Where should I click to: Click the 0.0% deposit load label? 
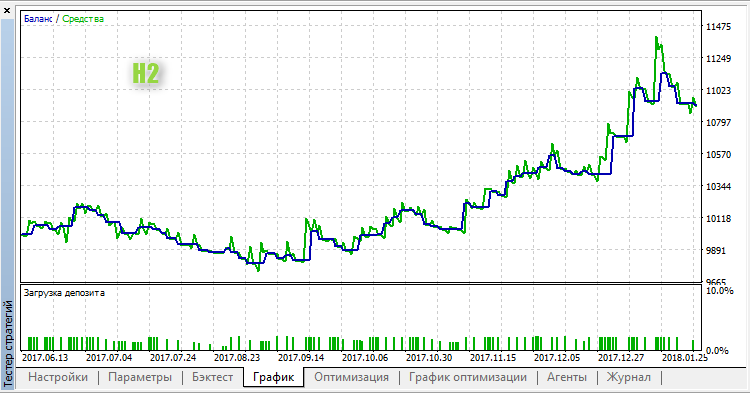click(x=717, y=350)
